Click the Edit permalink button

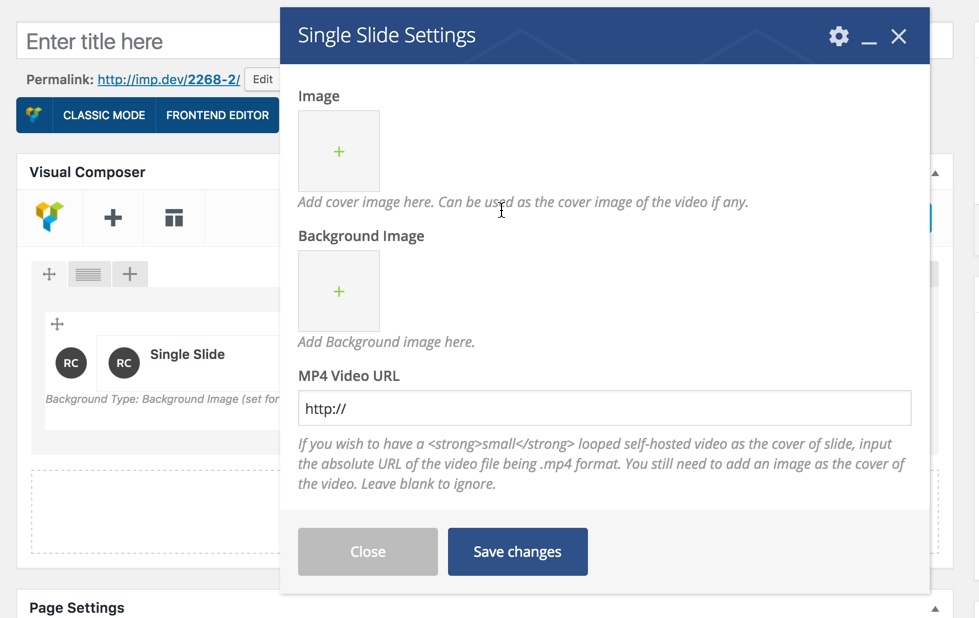click(262, 80)
